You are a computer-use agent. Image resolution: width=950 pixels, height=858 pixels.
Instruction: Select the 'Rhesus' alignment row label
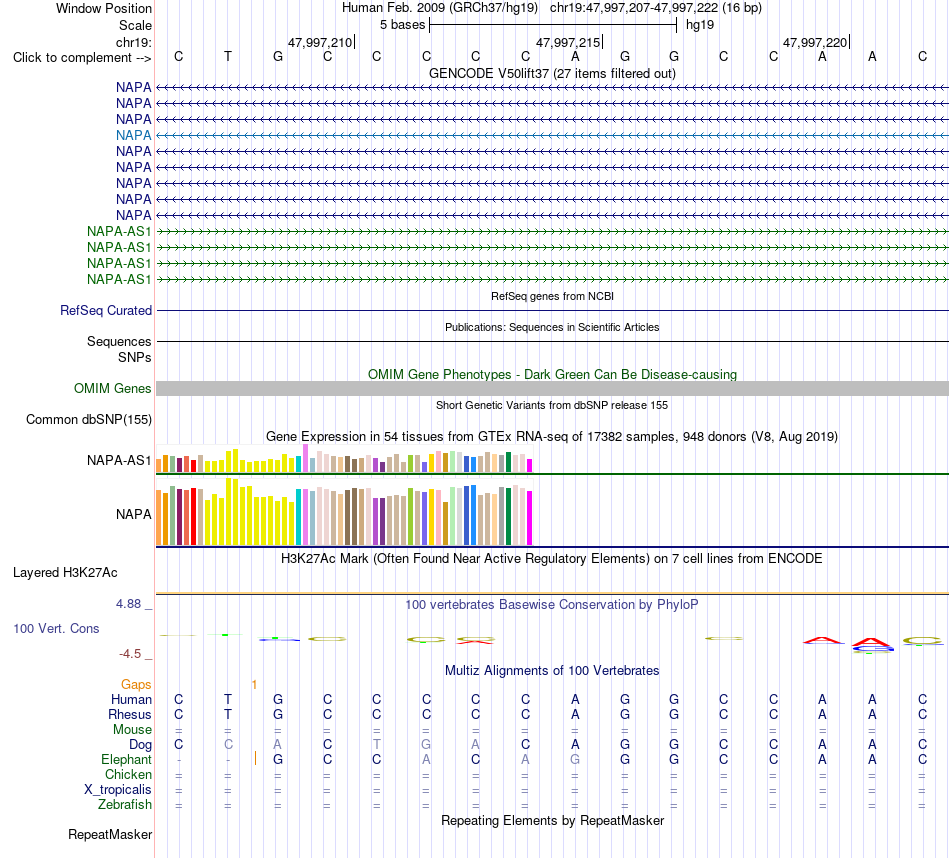130,715
